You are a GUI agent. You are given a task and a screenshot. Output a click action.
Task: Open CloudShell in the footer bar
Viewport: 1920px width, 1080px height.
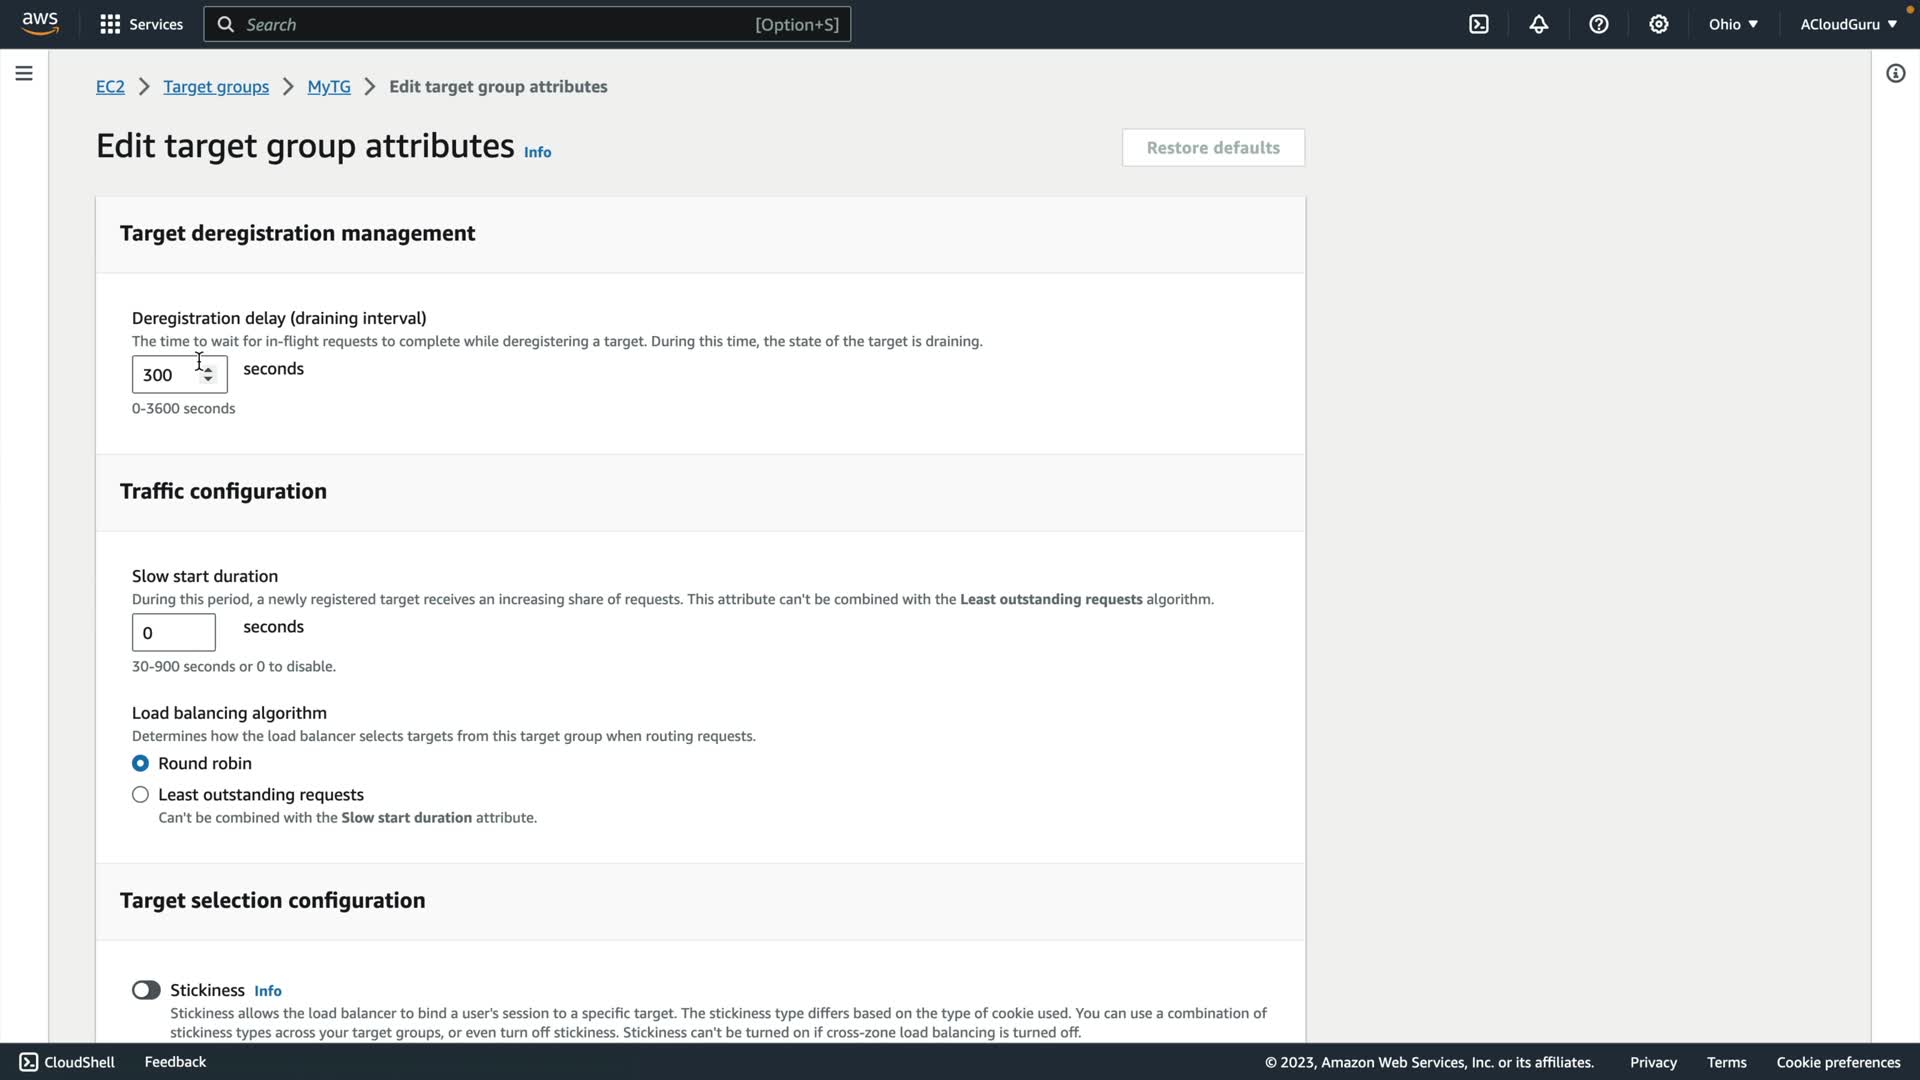tap(68, 1062)
